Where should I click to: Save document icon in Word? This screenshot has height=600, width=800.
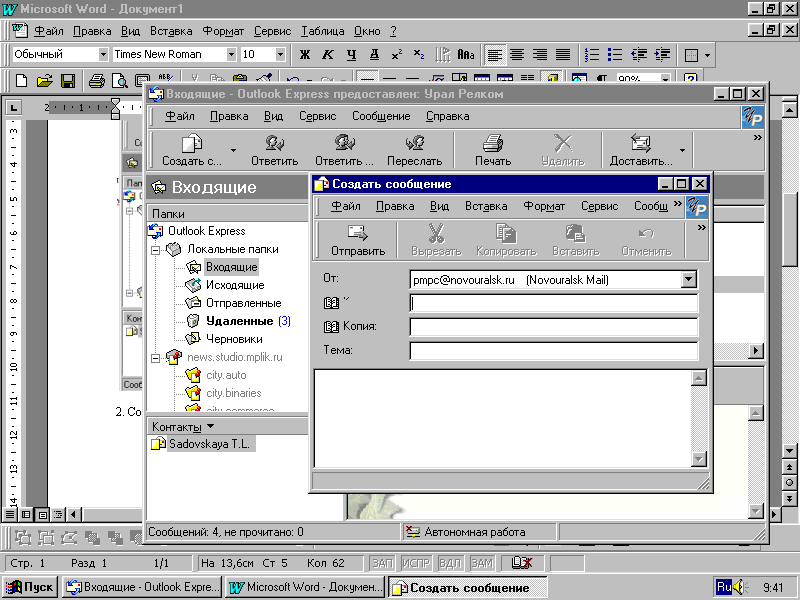tap(68, 81)
